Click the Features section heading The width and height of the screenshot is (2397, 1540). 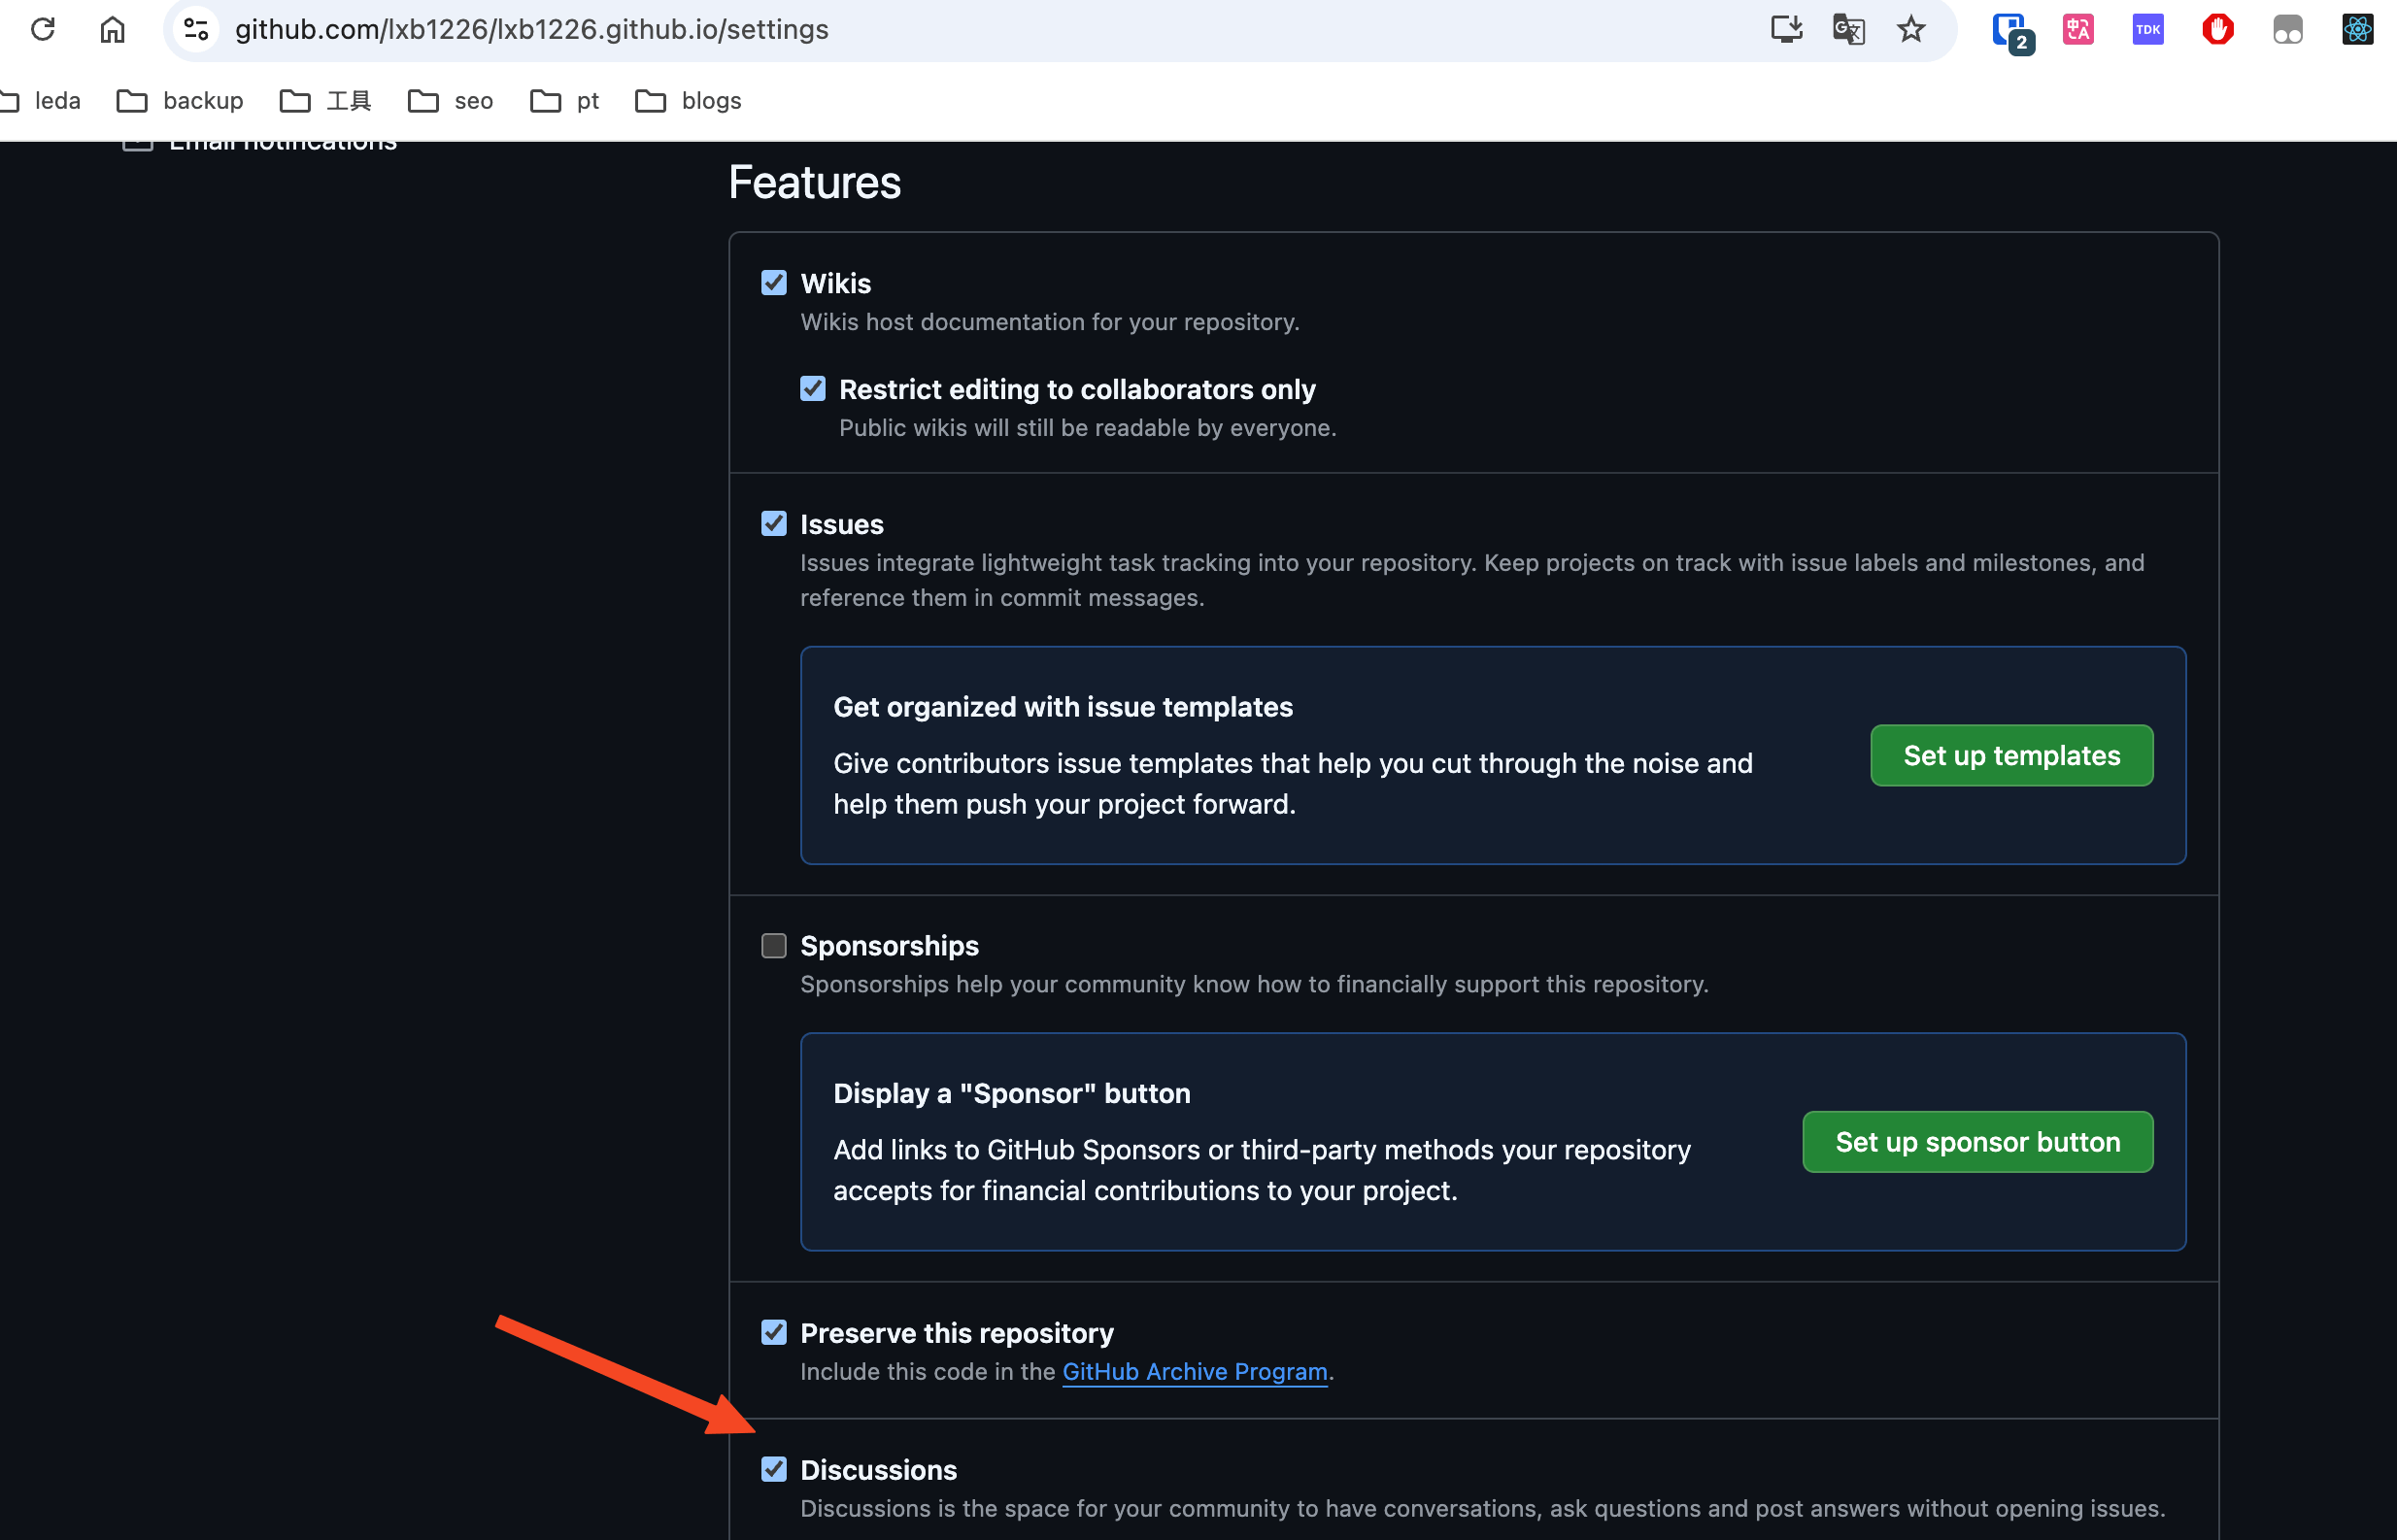pyautogui.click(x=814, y=183)
